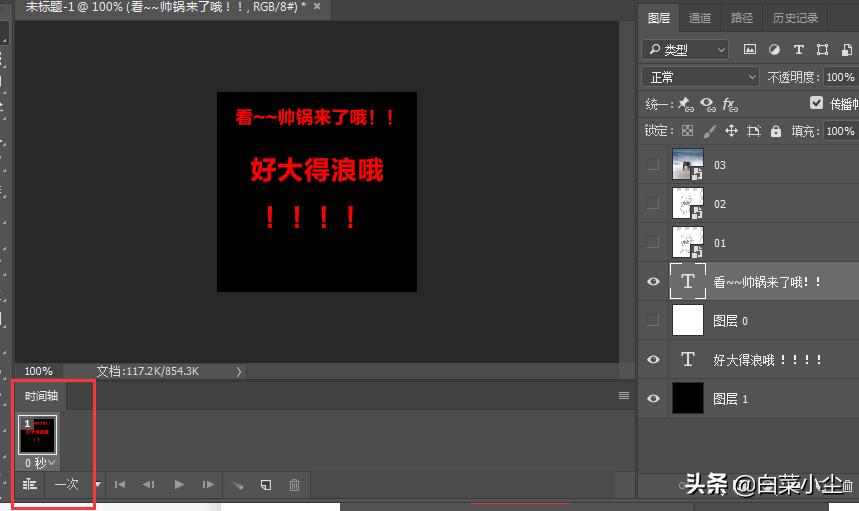859x511 pixels.
Task: Hide 图层 1 black layer
Action: click(x=653, y=399)
